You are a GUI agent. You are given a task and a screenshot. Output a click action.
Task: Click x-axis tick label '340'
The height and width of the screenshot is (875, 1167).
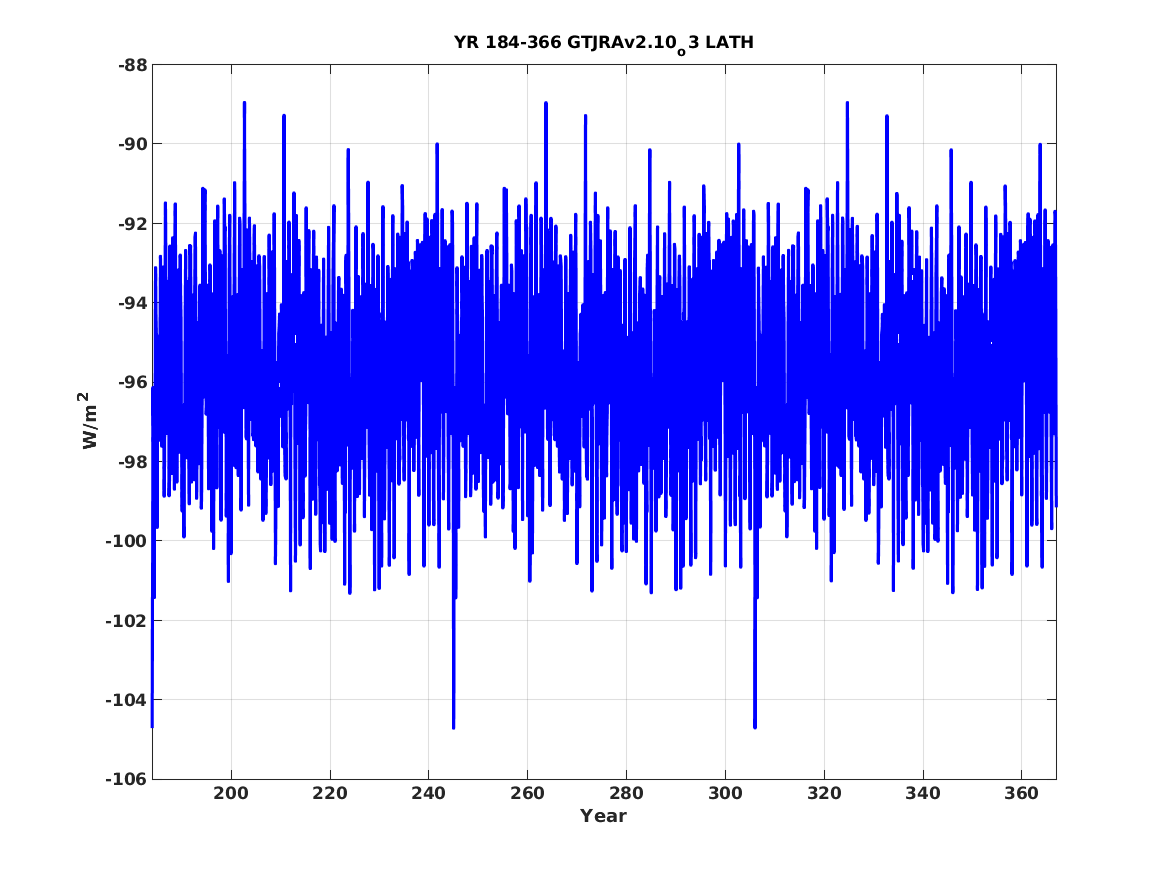click(922, 793)
